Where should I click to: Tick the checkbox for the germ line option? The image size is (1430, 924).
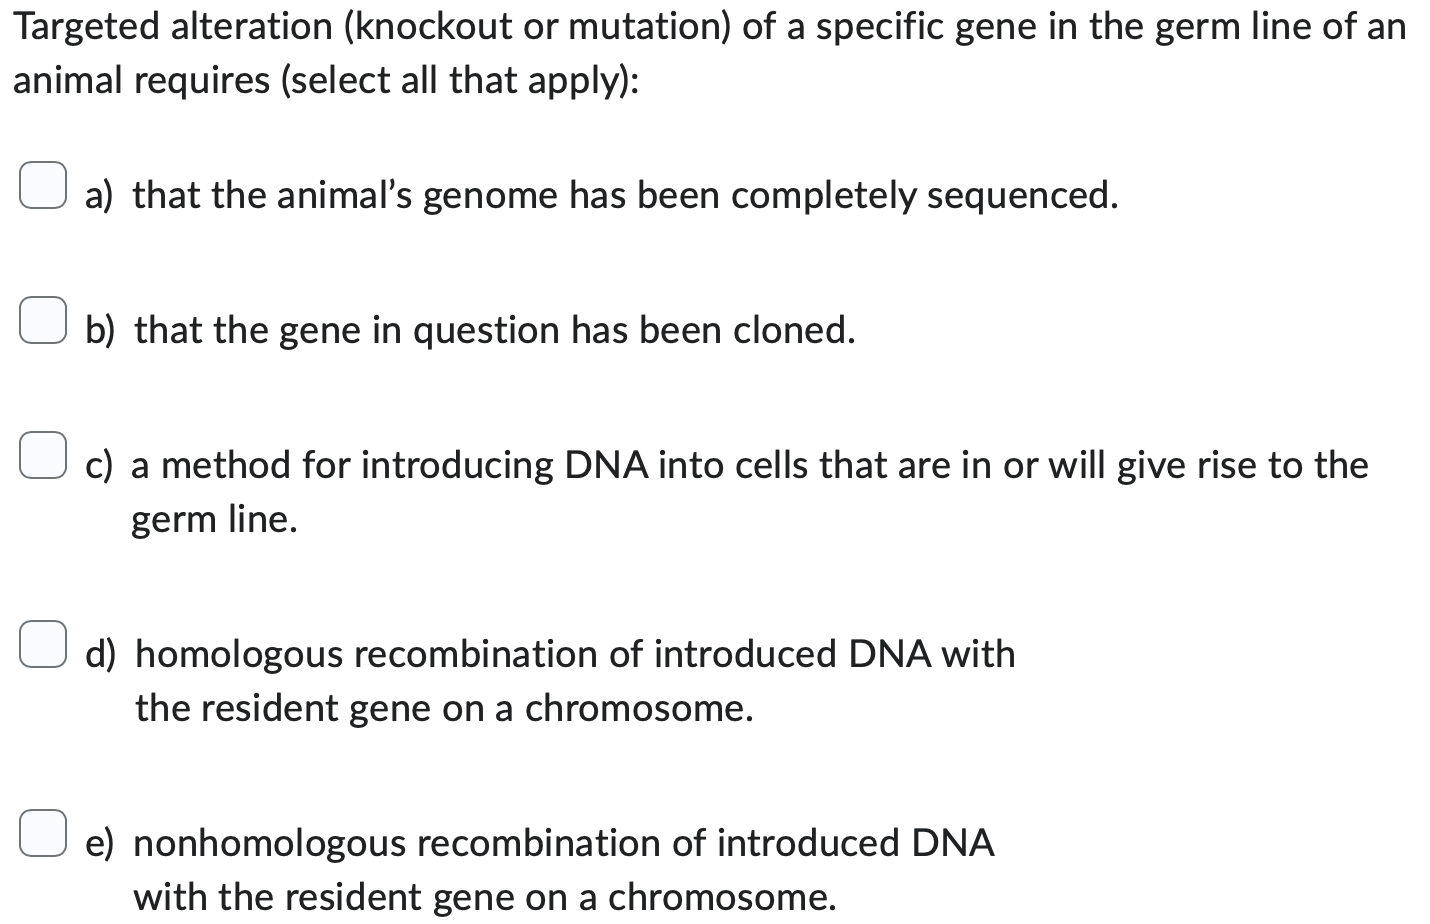pos(43,455)
